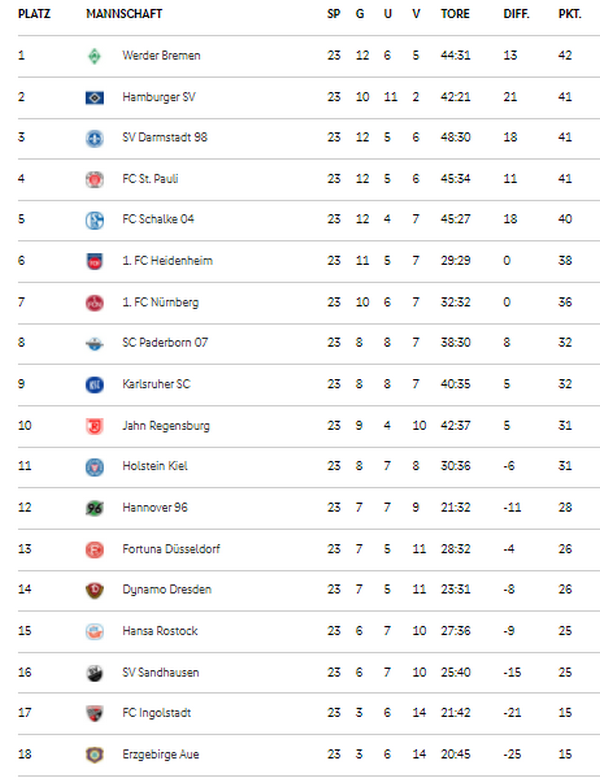Click the DIFF. column header
600x783 pixels.
click(x=516, y=14)
